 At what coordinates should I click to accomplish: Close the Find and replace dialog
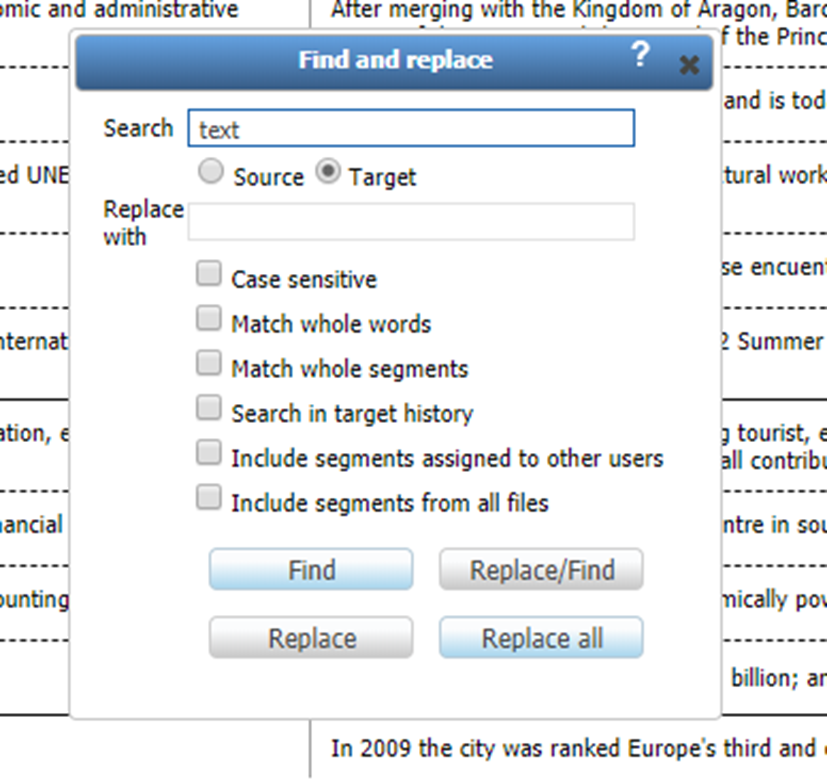point(689,65)
